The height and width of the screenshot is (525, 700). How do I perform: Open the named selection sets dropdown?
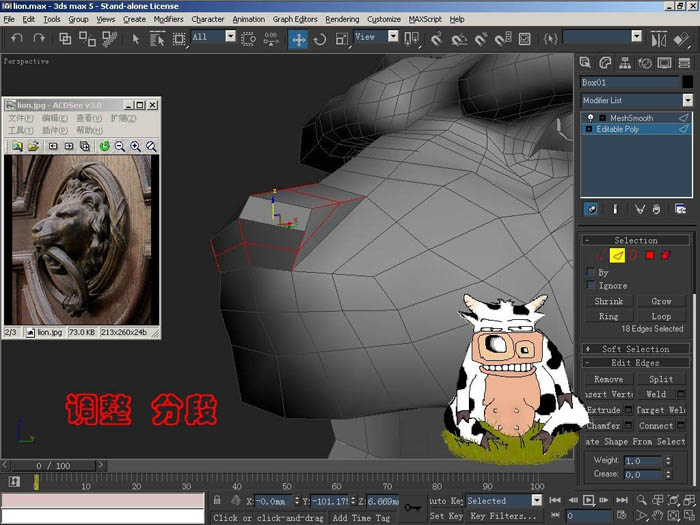pyautogui.click(x=637, y=37)
